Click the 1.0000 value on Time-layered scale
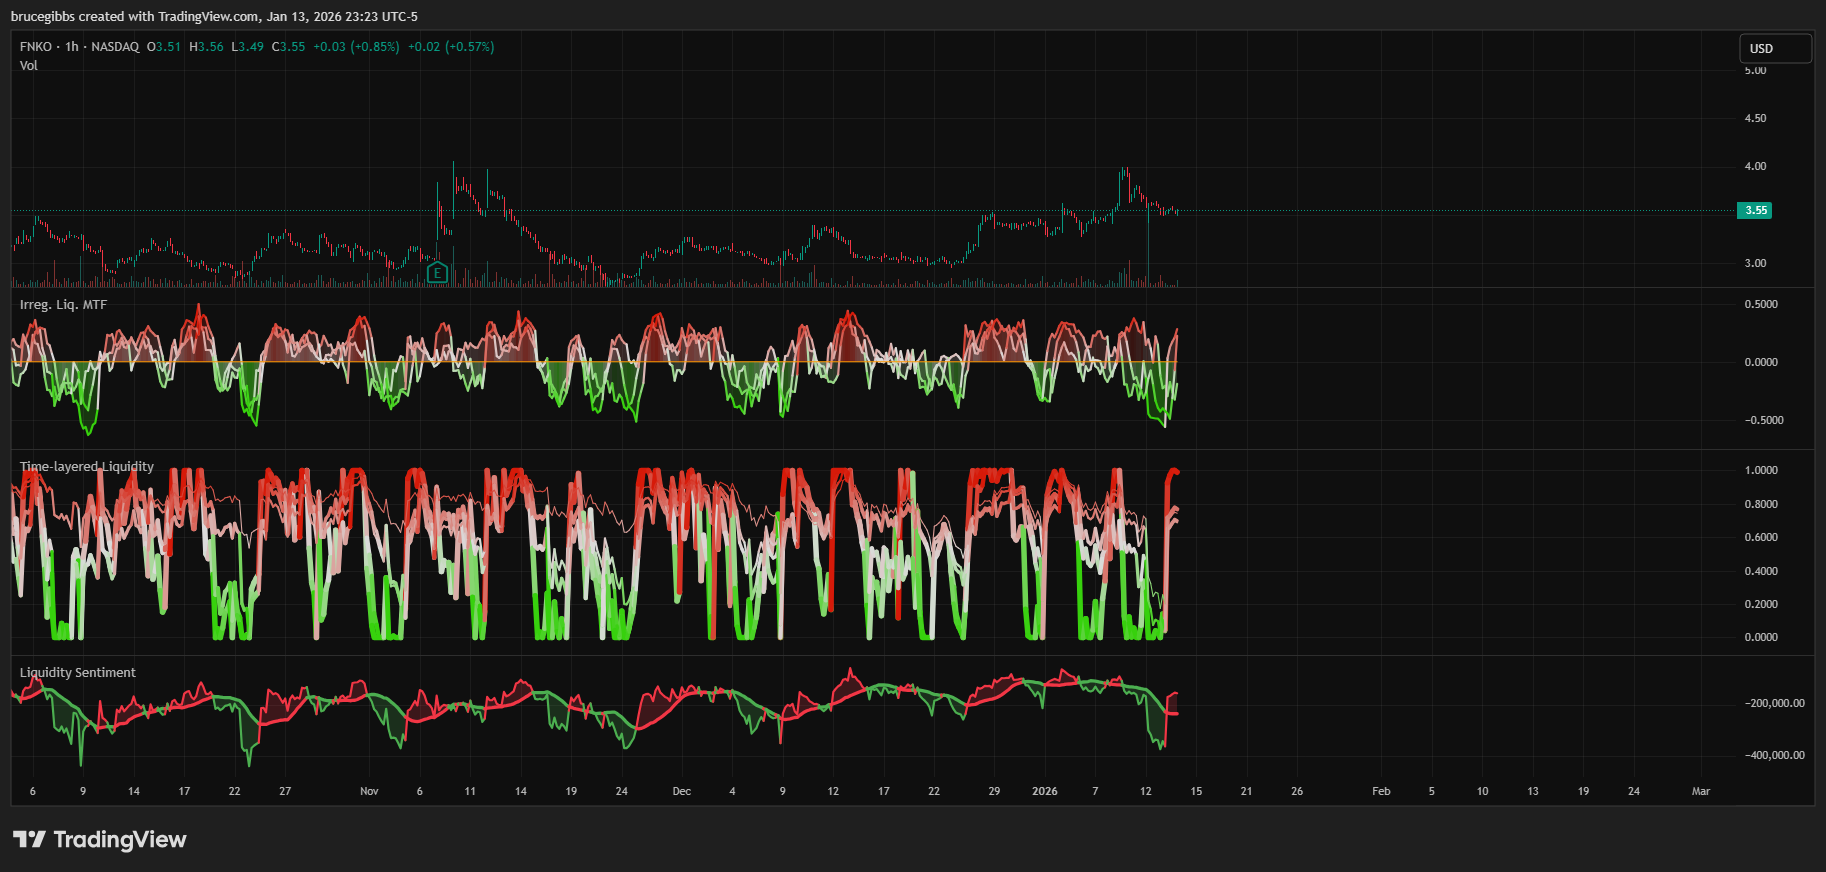The width and height of the screenshot is (1826, 872). [x=1761, y=470]
